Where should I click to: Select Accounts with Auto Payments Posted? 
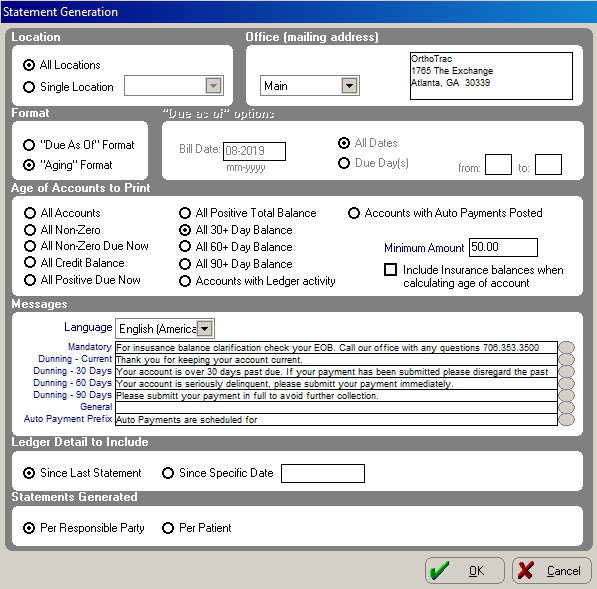coord(354,213)
